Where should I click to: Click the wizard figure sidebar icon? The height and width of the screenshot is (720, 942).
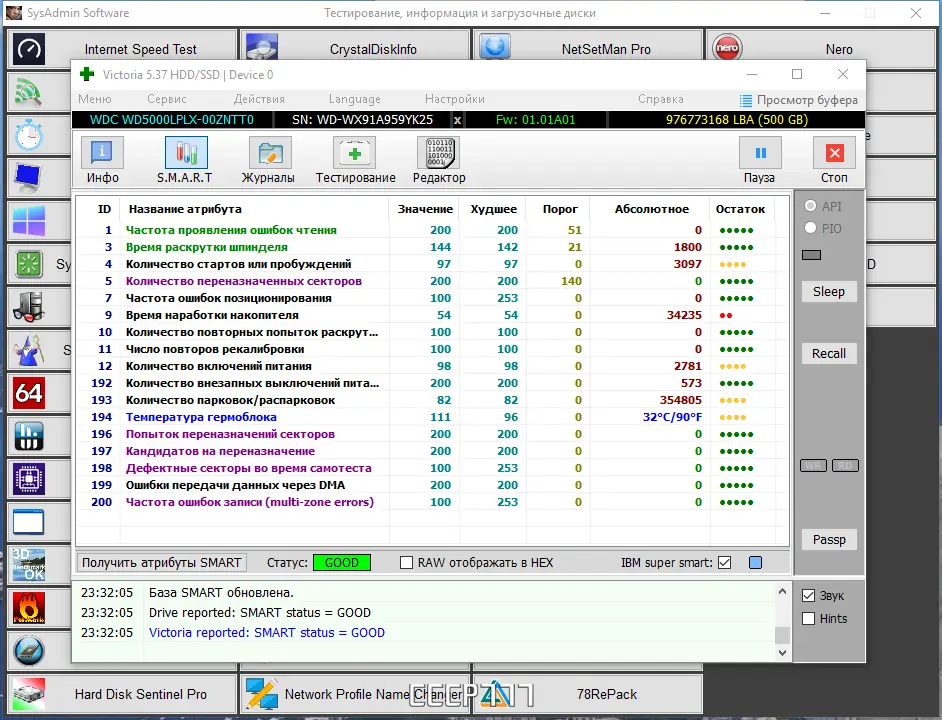click(28, 350)
